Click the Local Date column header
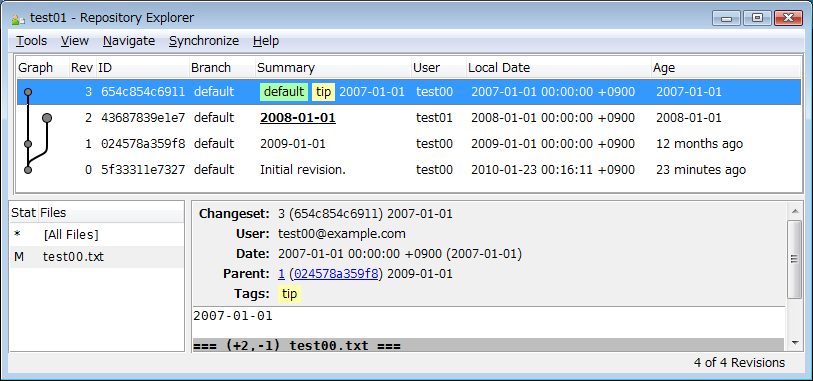Viewport: 813px width, 381px height. (558, 68)
